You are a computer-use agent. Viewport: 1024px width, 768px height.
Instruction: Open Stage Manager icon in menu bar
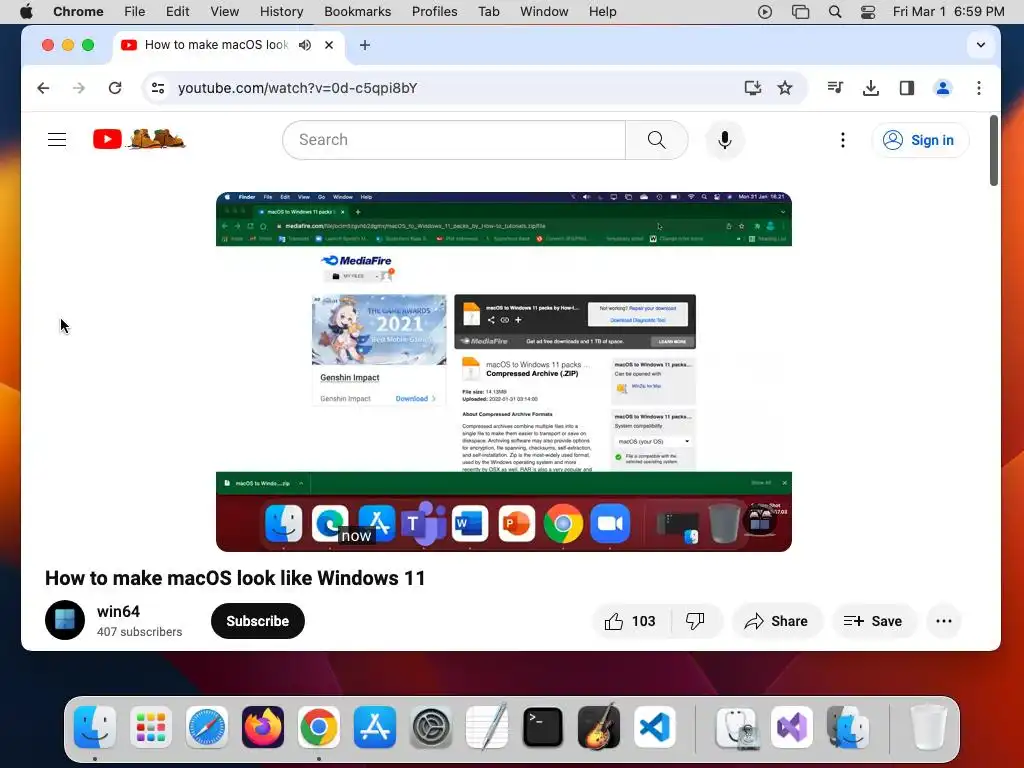(x=800, y=12)
